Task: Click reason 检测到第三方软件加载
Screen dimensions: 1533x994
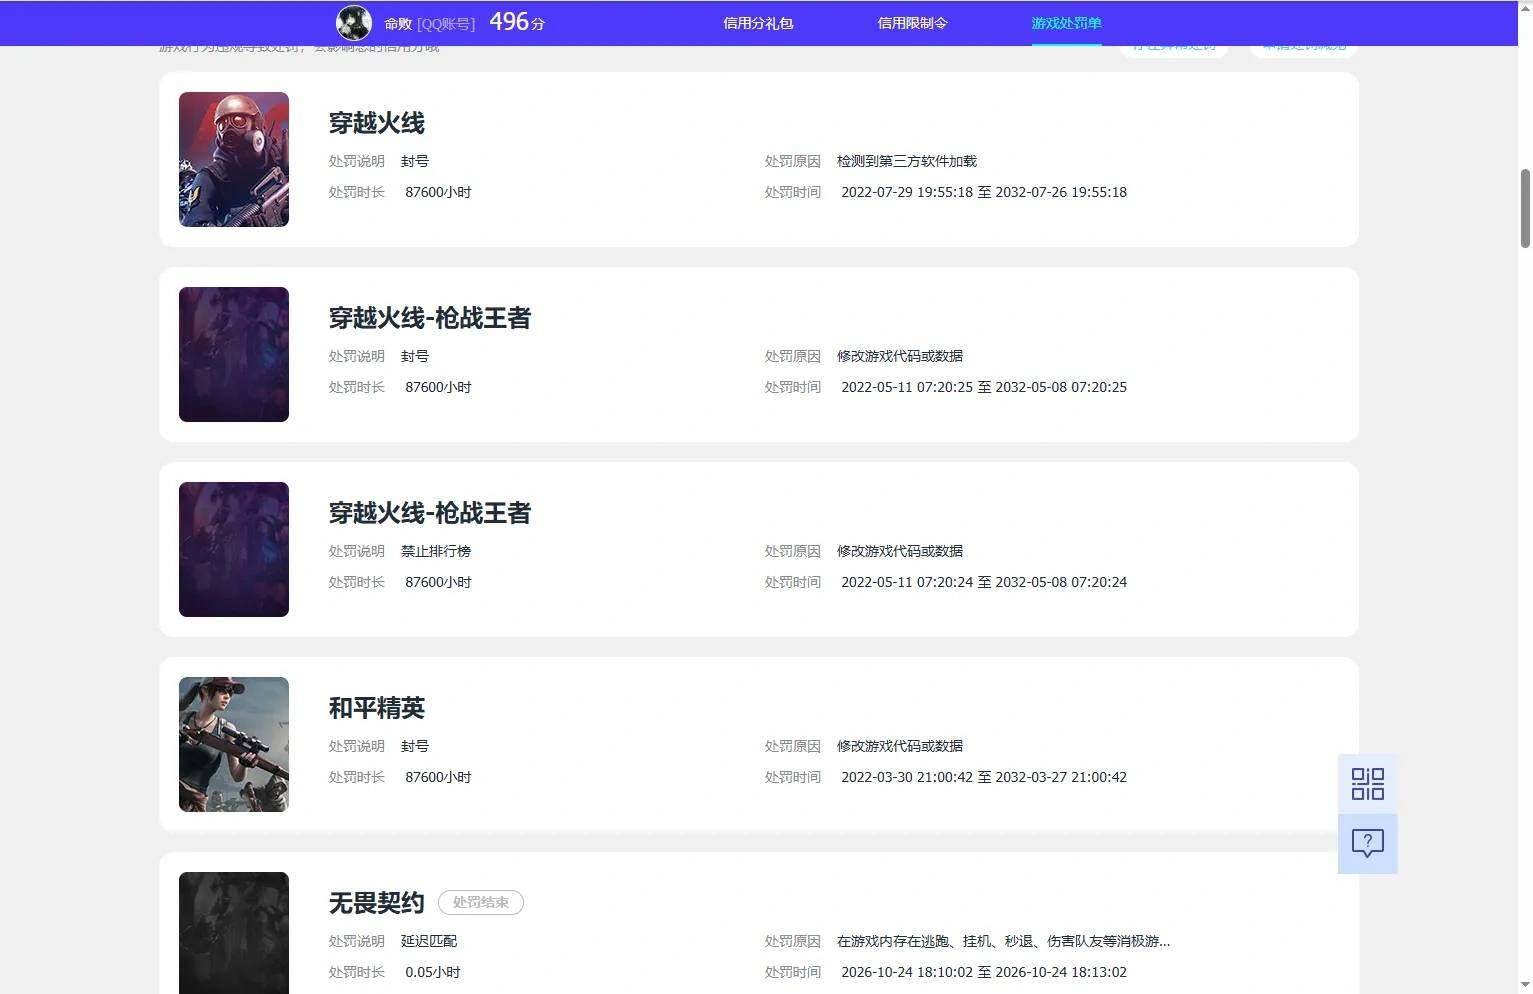Action: [x=907, y=161]
